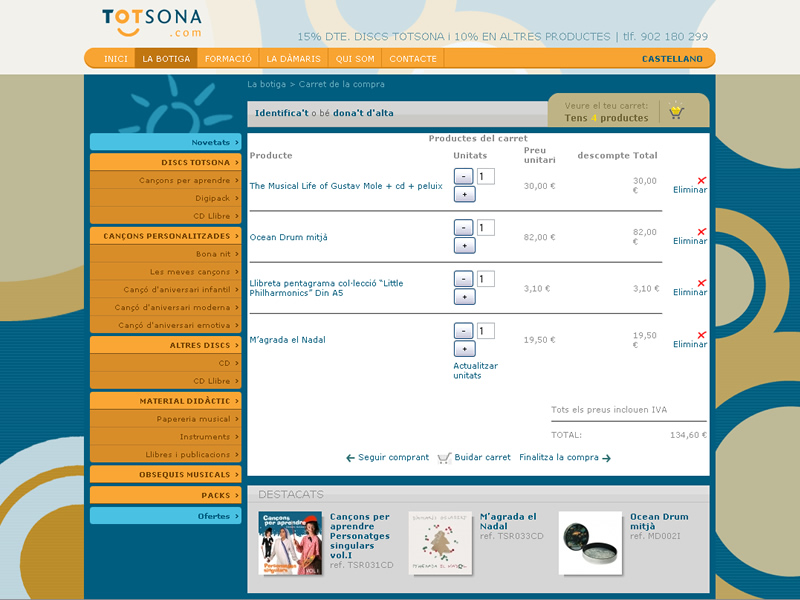Viewport: 800px width, 600px height.
Task: Open Llibreta pentagrama Little Philharmonics product
Action: tap(326, 288)
